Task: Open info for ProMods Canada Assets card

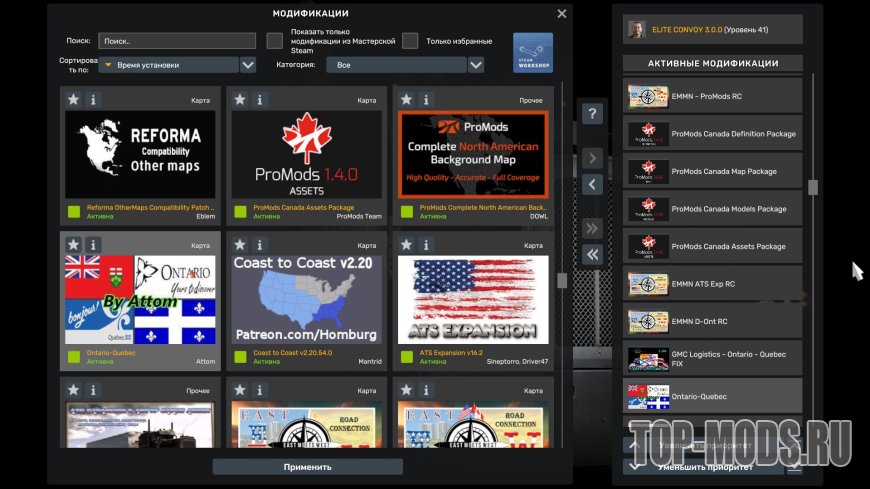Action: pyautogui.click(x=259, y=100)
